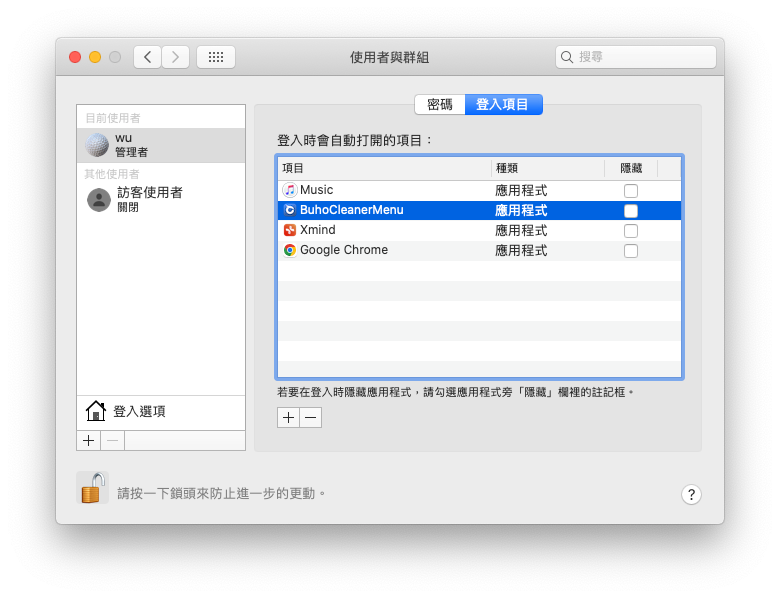Click the back navigation arrow
The height and width of the screenshot is (598, 780).
(147, 57)
